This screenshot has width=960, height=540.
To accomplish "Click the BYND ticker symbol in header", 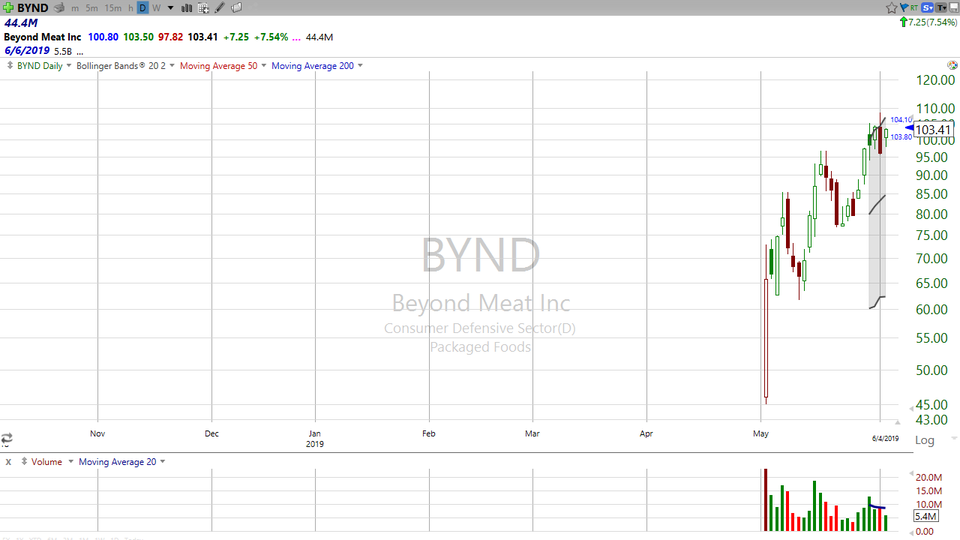I will [x=32, y=8].
